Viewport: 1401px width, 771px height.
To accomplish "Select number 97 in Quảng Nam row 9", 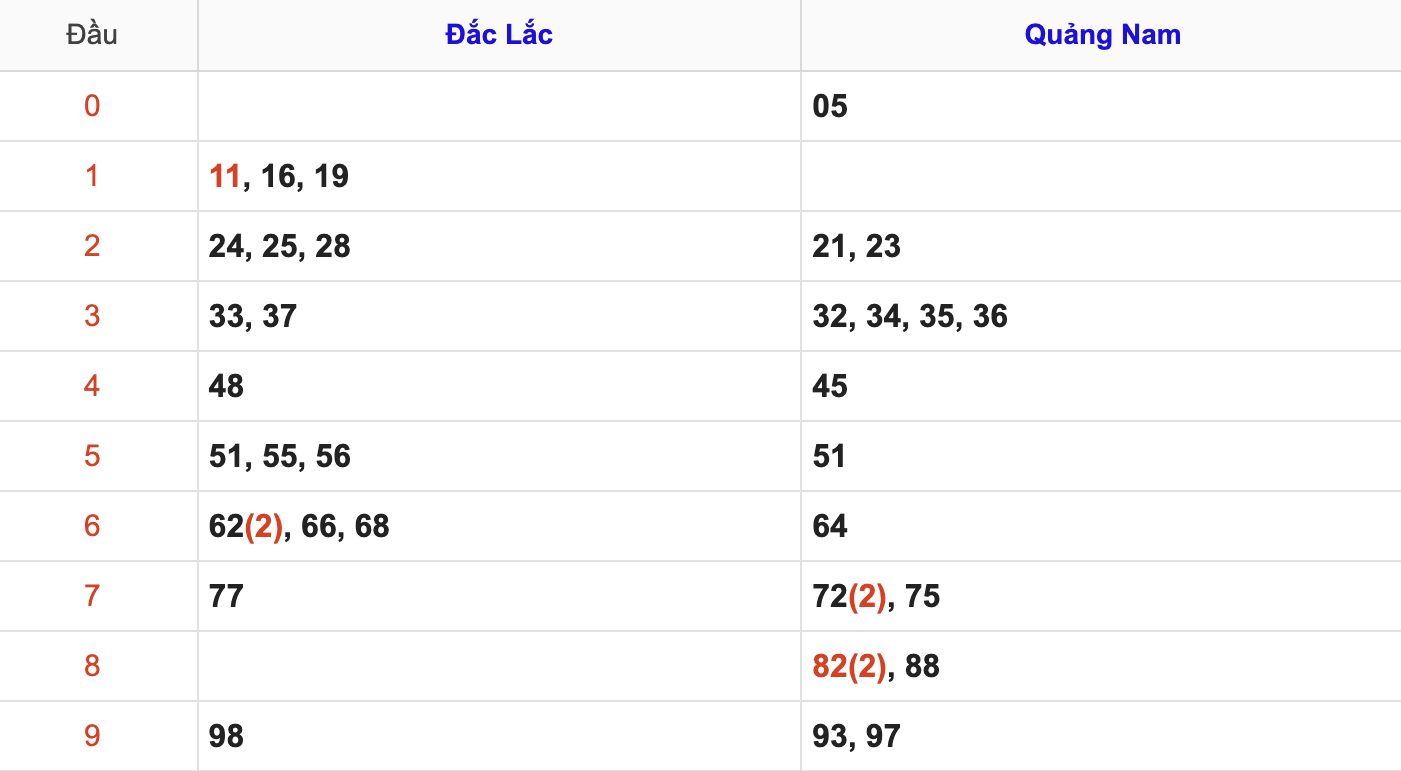I will click(883, 737).
